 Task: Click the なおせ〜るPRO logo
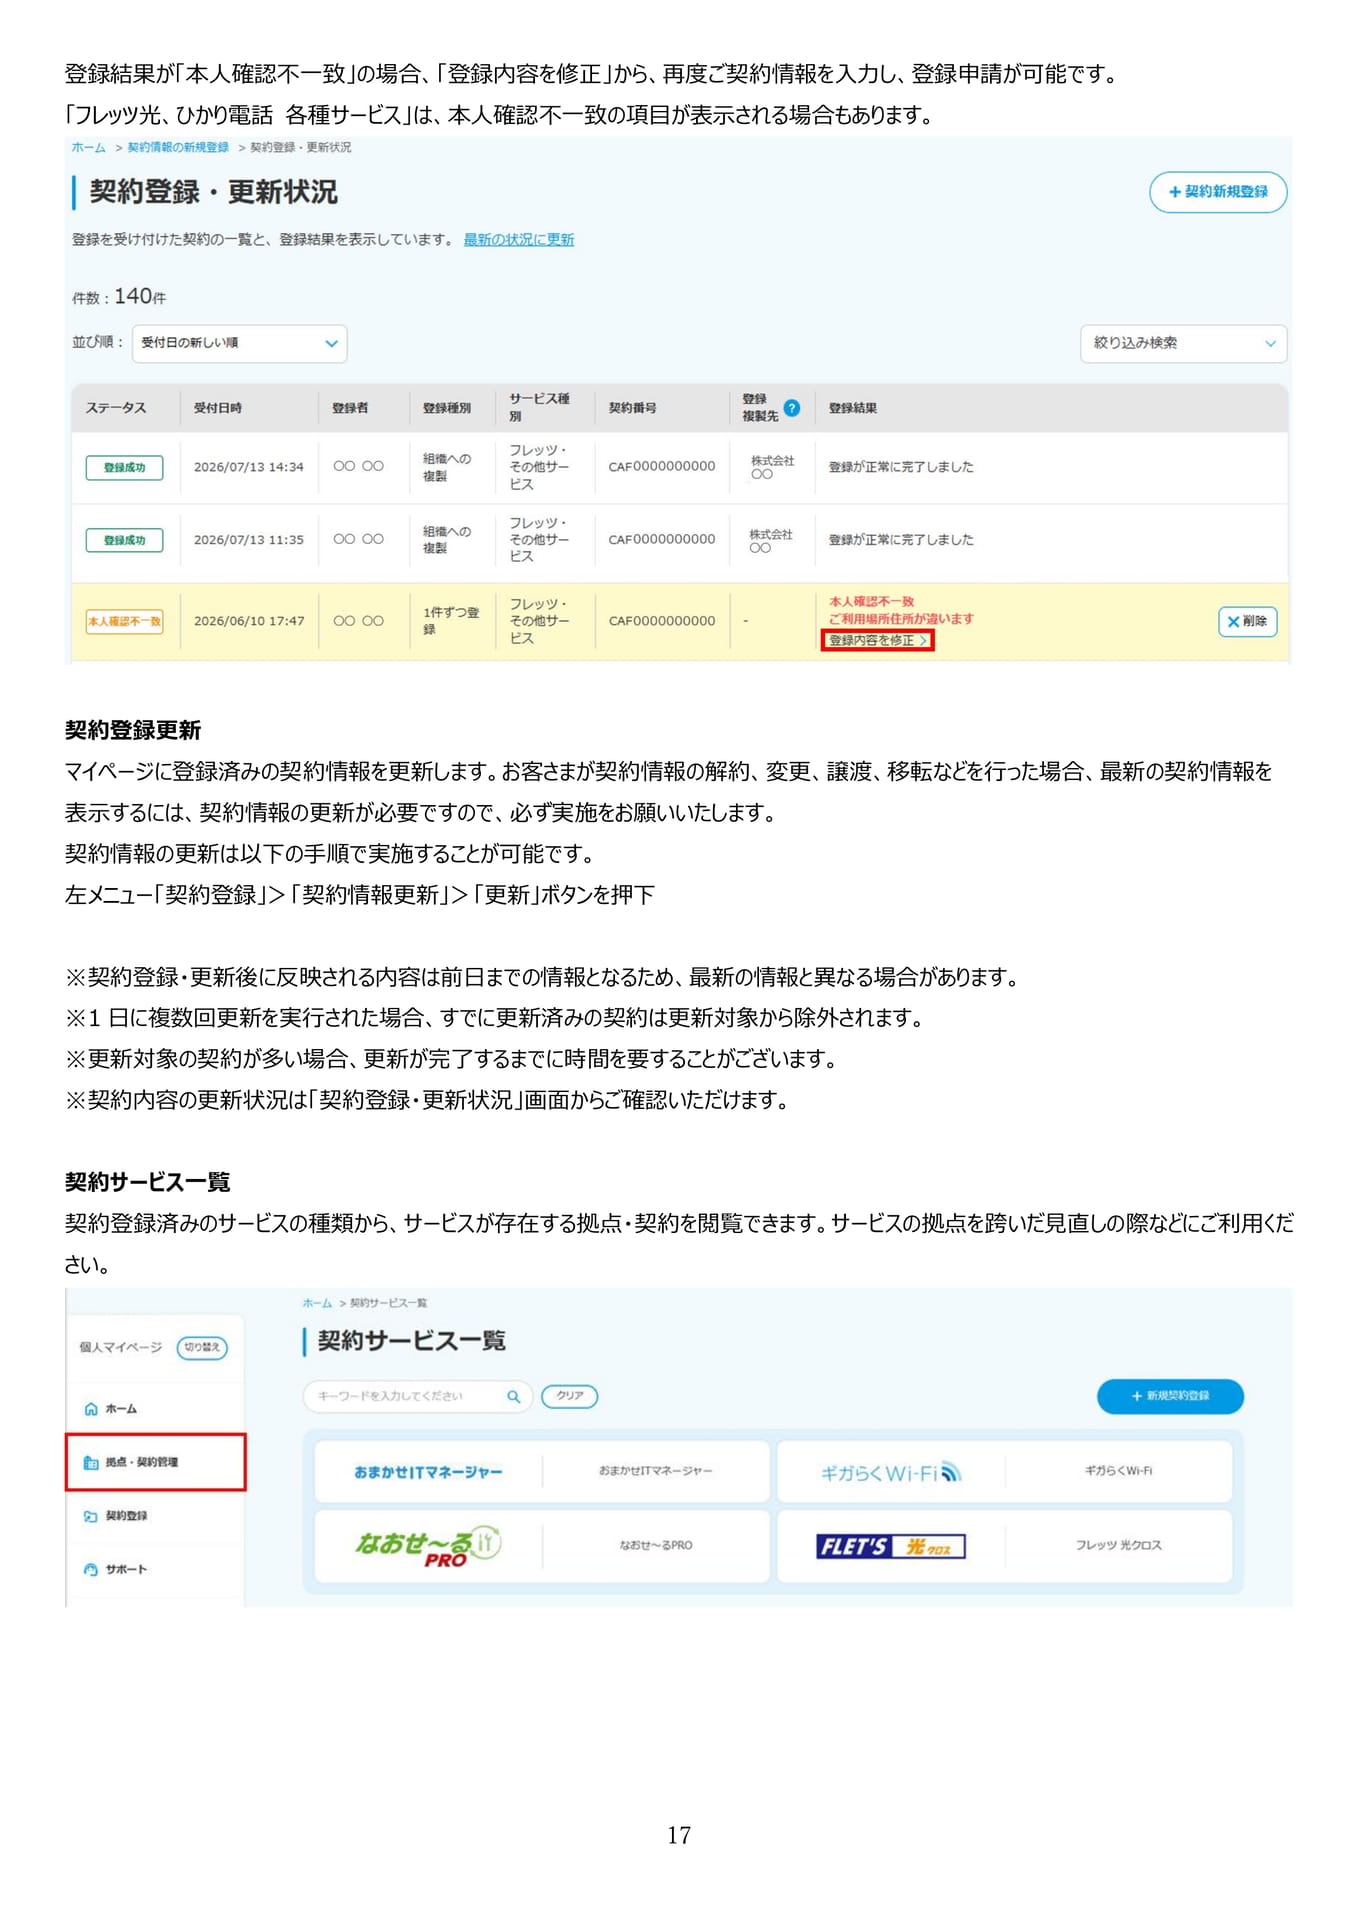pyautogui.click(x=428, y=1546)
